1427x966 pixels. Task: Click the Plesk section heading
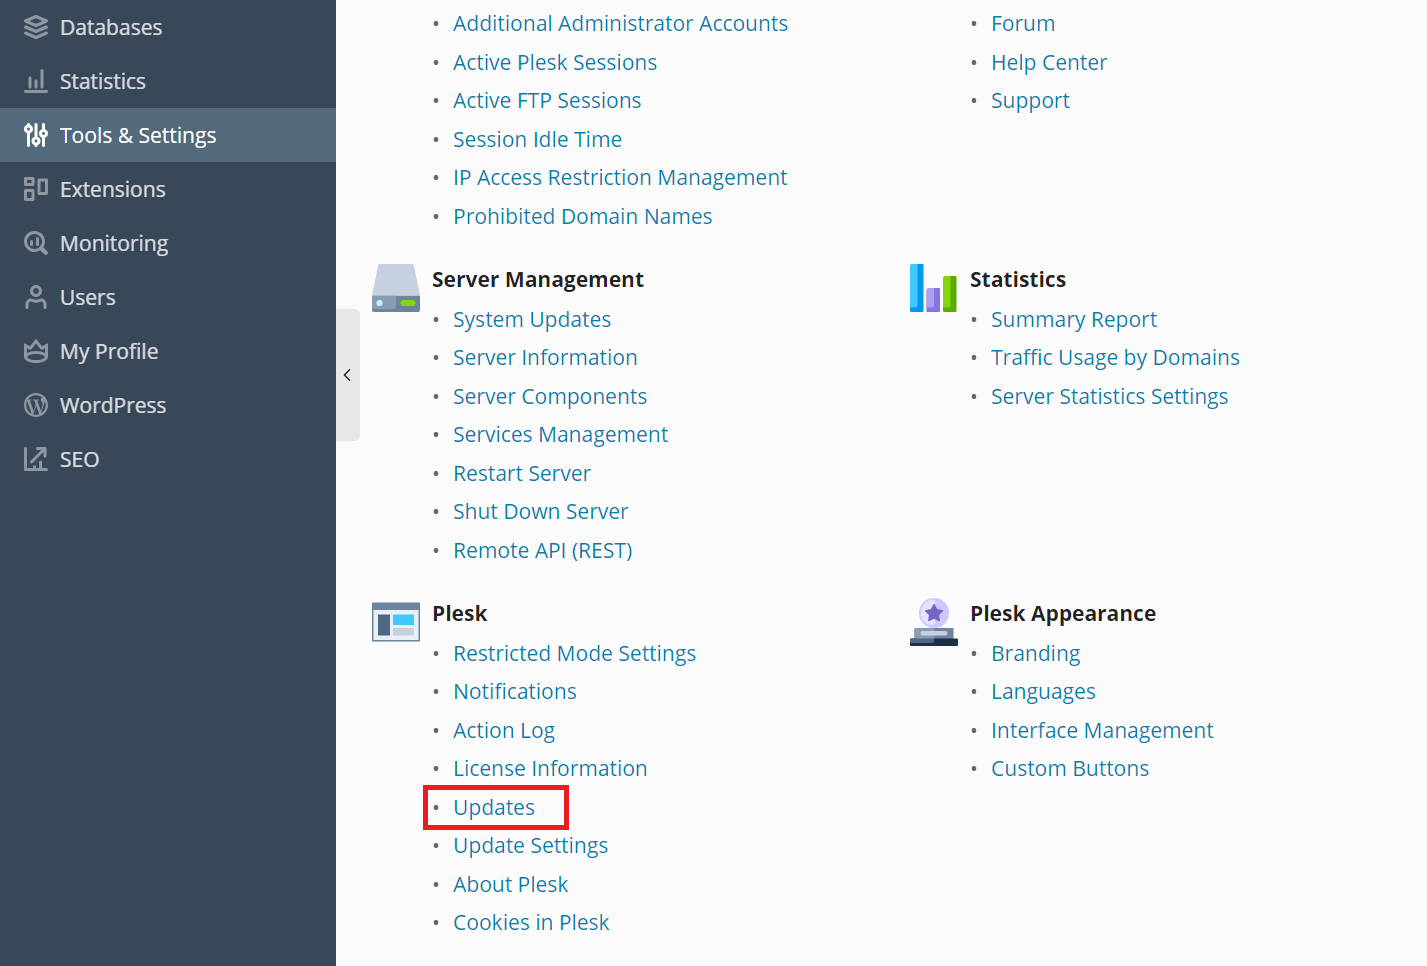460,613
